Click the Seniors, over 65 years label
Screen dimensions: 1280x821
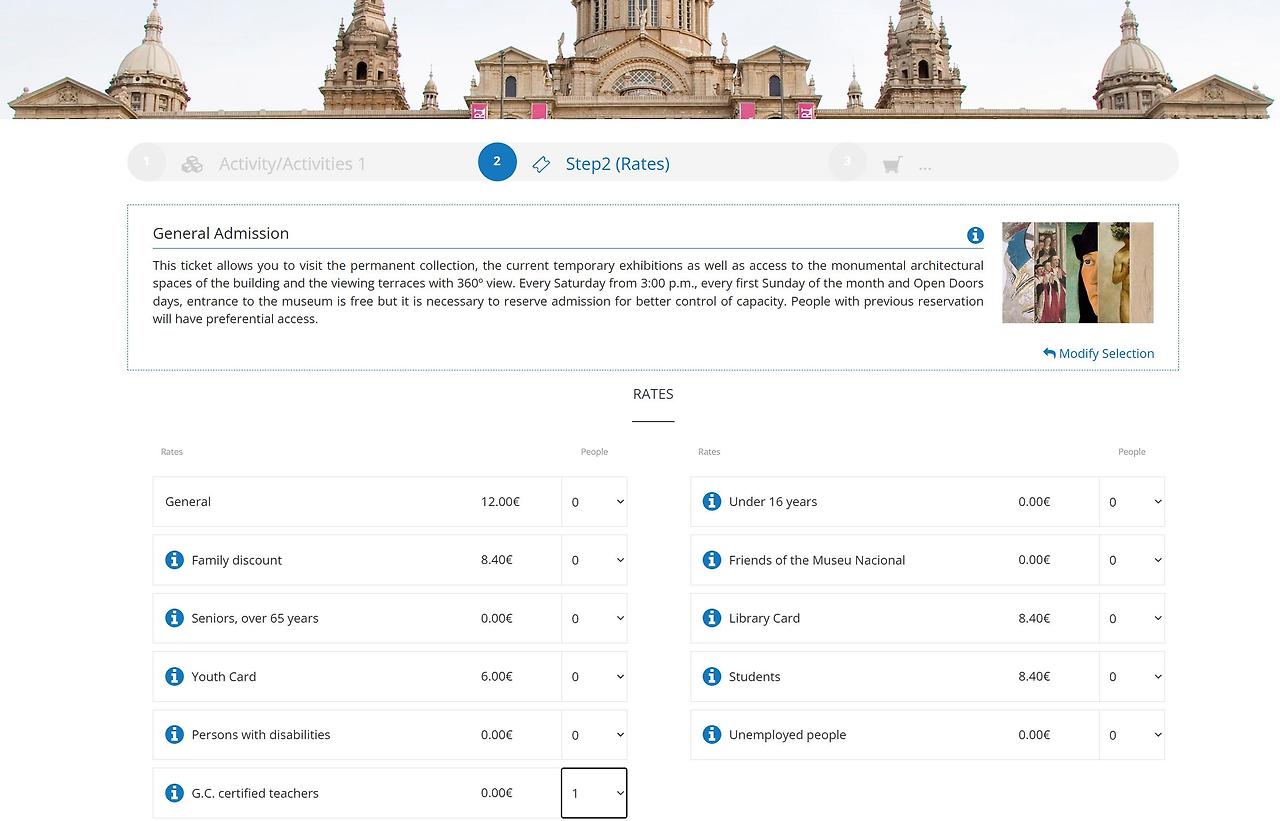[x=255, y=618]
